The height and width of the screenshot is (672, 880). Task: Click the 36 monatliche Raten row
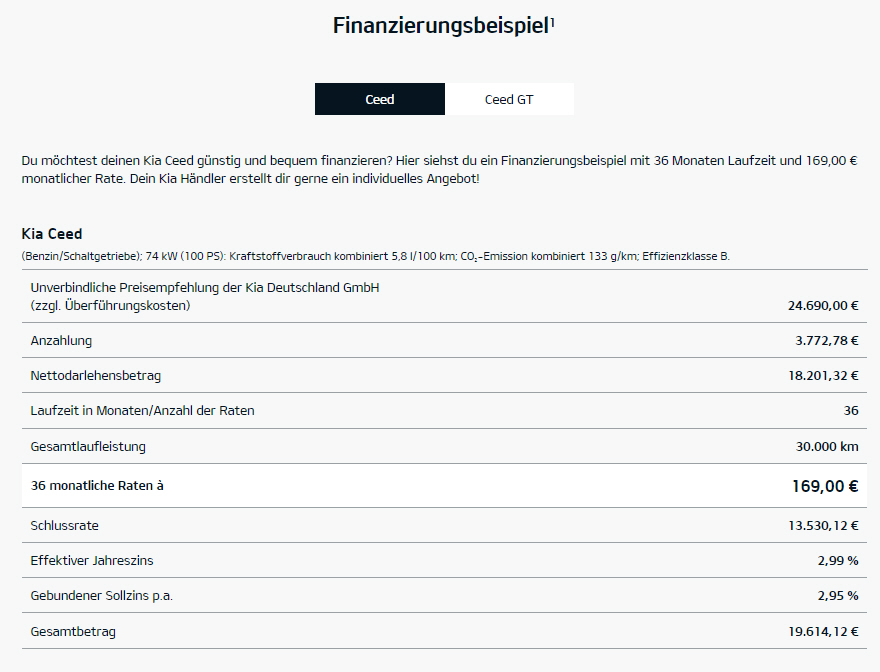point(444,486)
